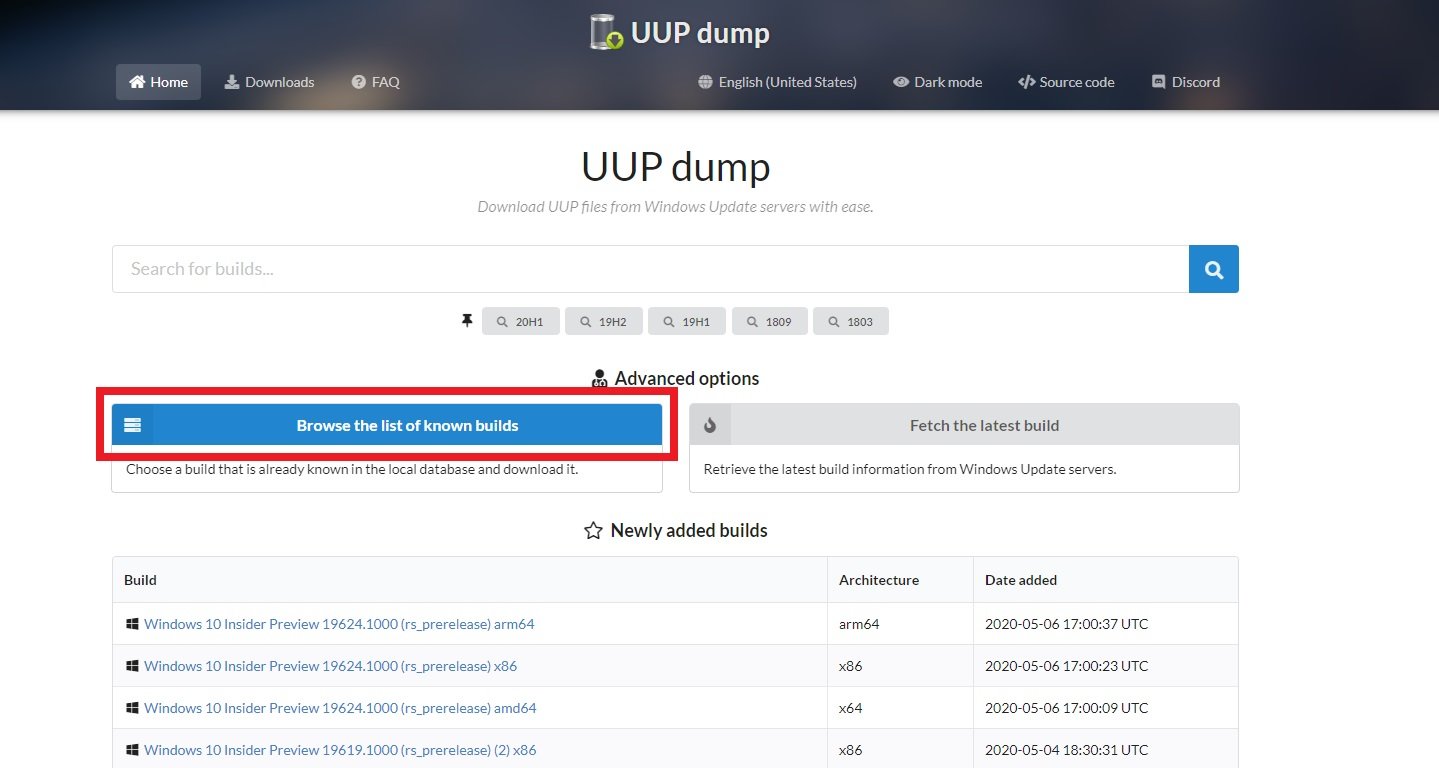Select the 1803 quick search tag
This screenshot has width=1439, height=768.
(x=850, y=322)
